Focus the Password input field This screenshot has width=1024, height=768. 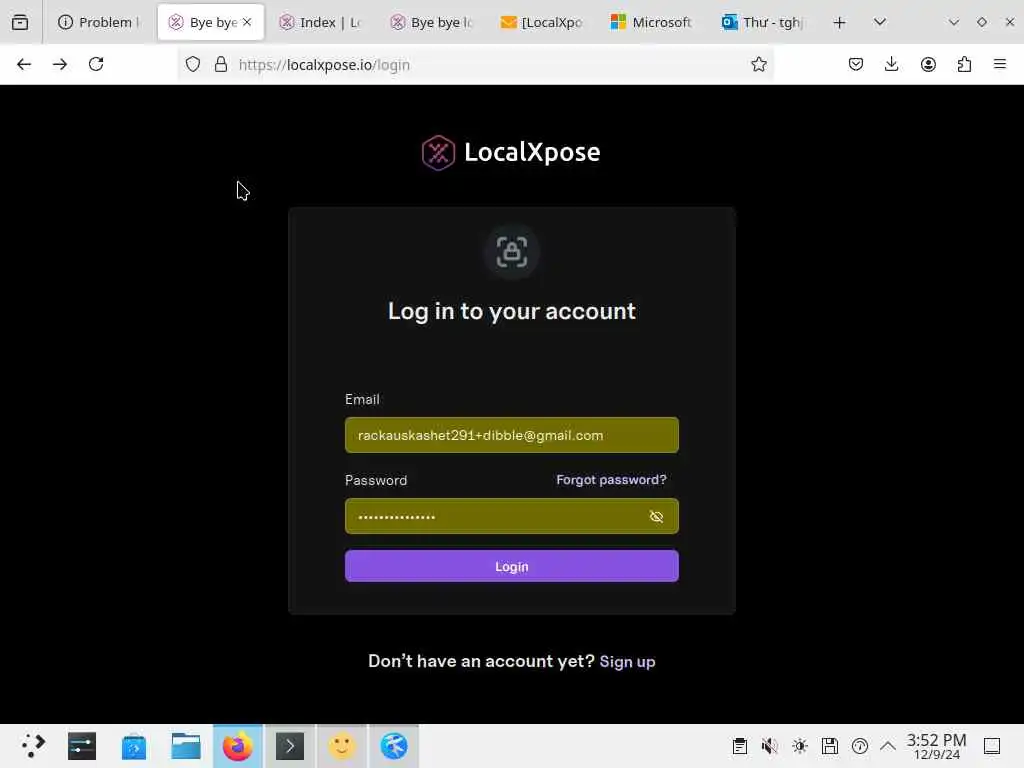tap(511, 517)
